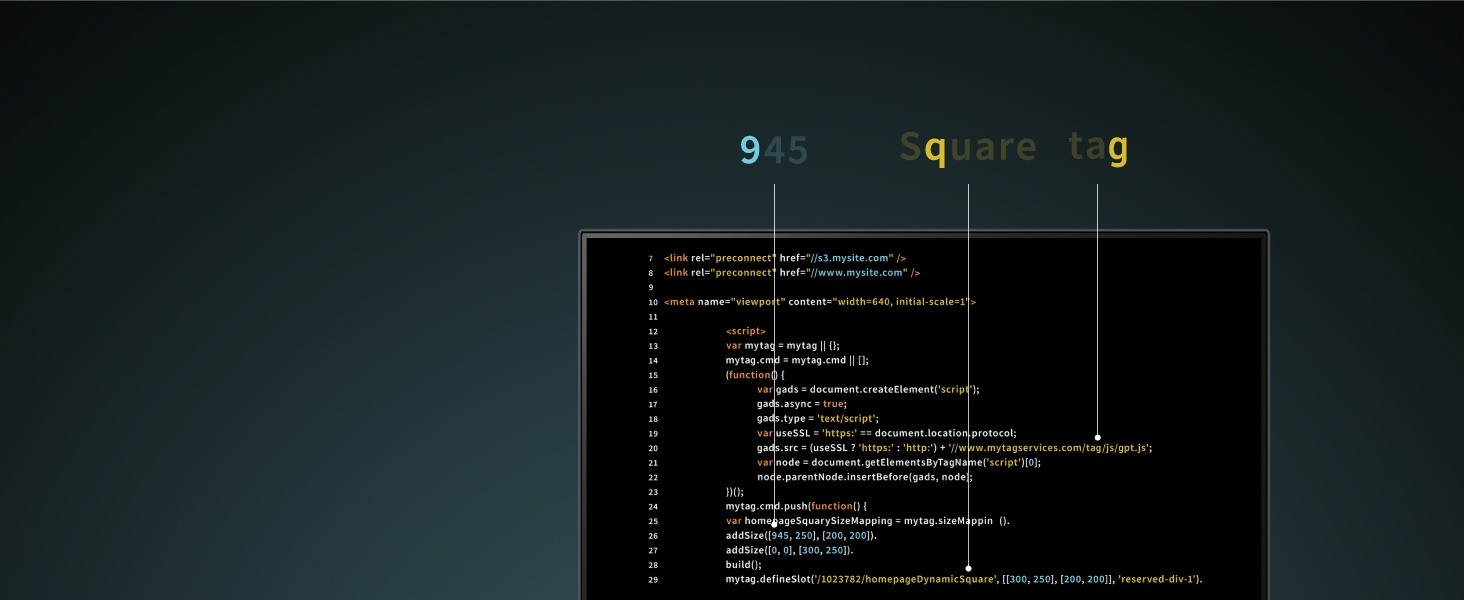
Task: Click line number 10 in the gutter
Action: (652, 302)
